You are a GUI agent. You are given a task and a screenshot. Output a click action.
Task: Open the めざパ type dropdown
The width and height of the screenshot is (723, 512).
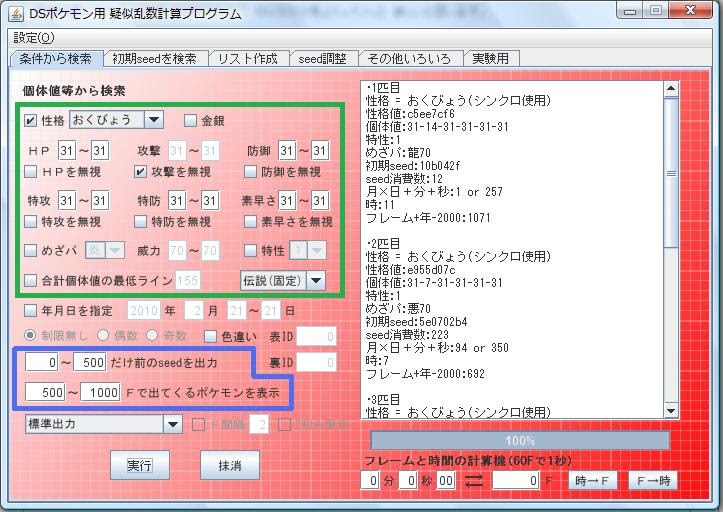(x=115, y=250)
